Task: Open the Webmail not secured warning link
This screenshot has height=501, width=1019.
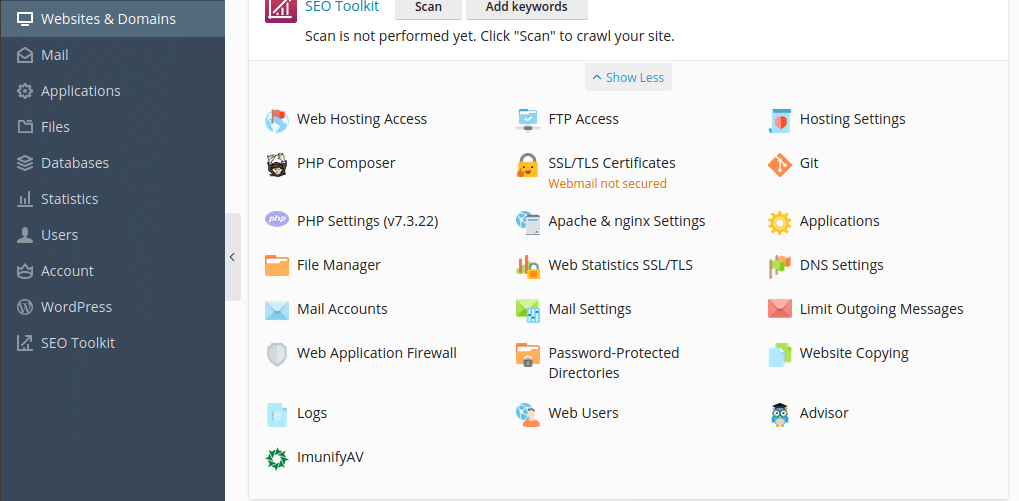Action: (x=608, y=184)
